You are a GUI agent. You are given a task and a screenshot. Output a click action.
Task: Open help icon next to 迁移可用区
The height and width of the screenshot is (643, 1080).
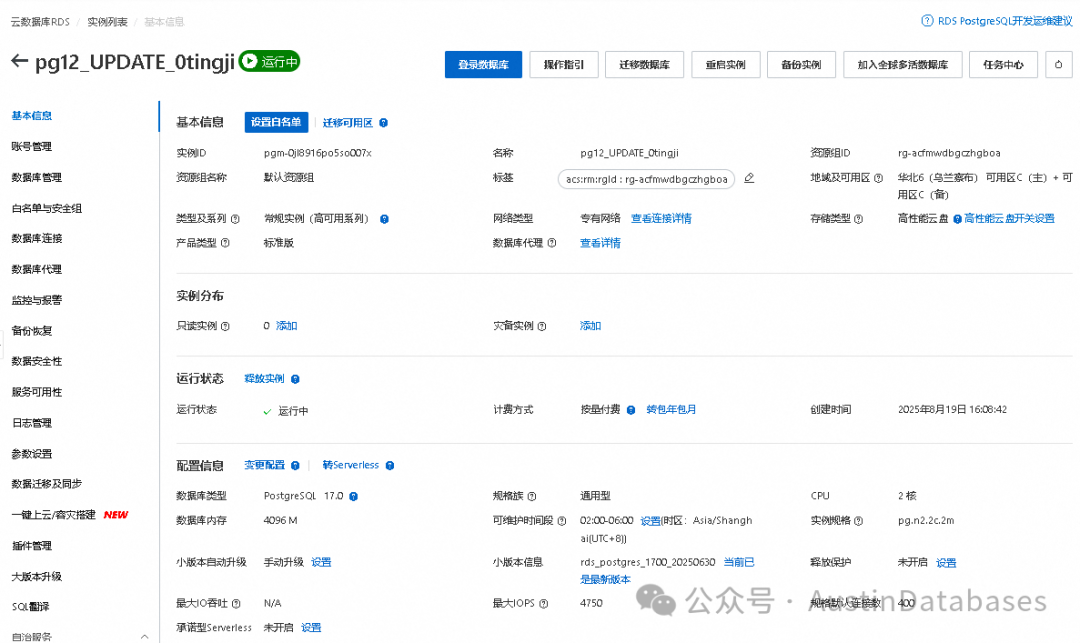coord(384,123)
